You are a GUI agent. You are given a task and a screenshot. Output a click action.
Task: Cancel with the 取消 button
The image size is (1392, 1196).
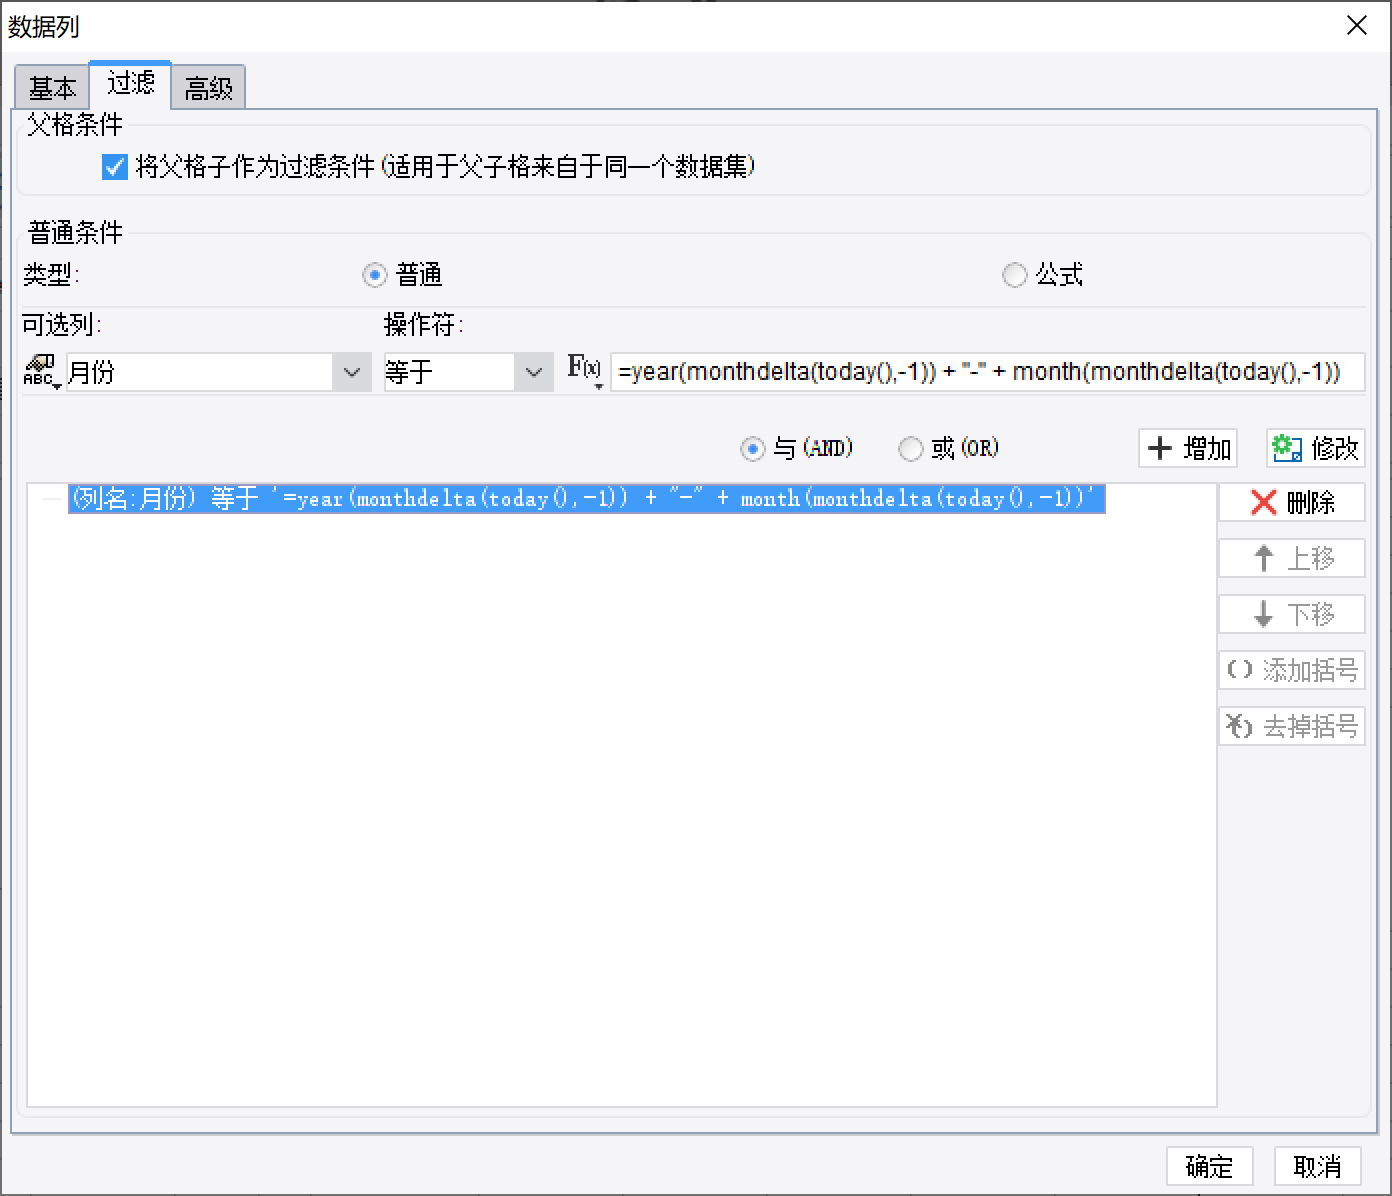(x=1317, y=1166)
